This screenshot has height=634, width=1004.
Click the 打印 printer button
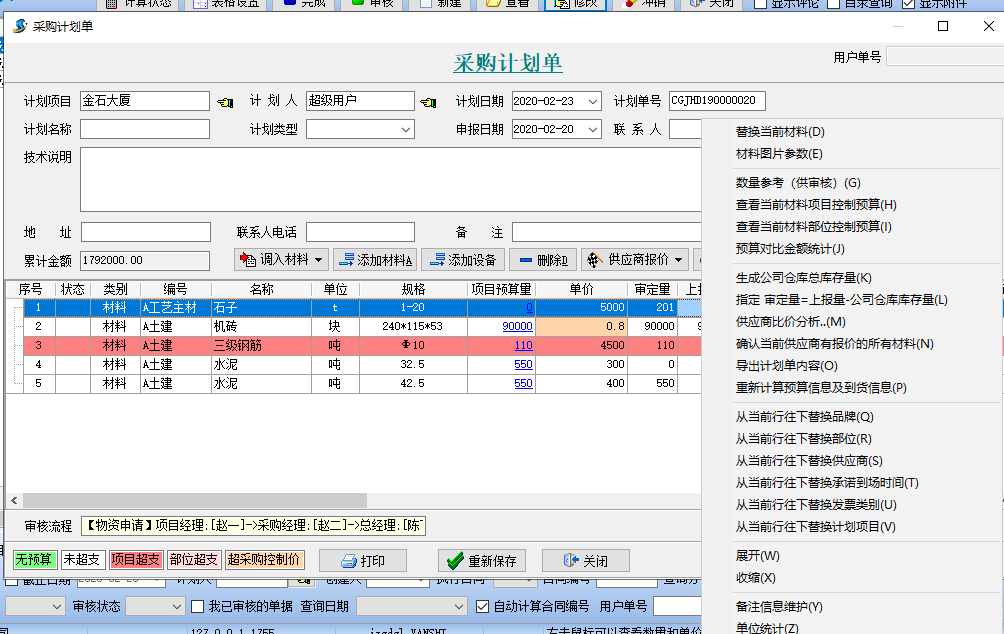pos(363,561)
